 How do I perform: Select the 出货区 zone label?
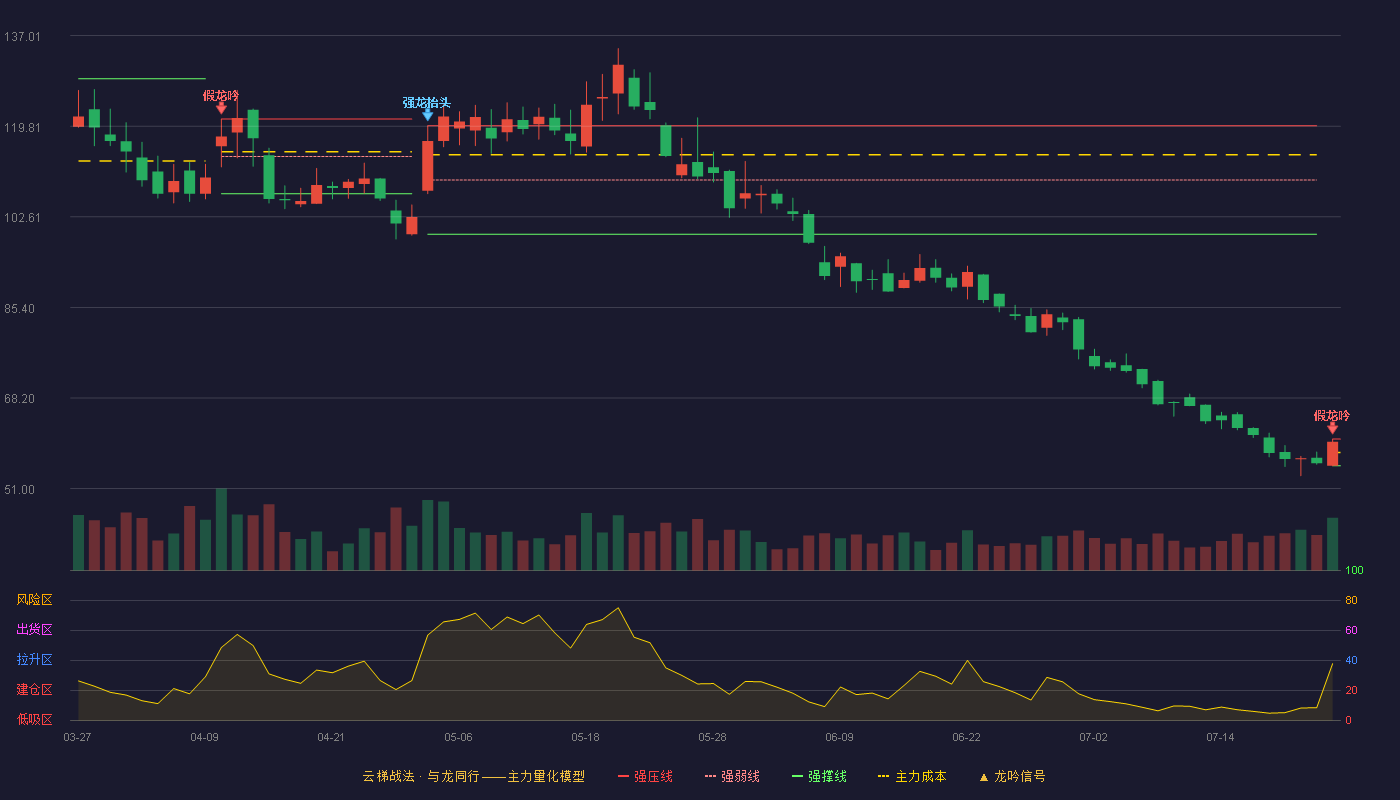[x=34, y=630]
